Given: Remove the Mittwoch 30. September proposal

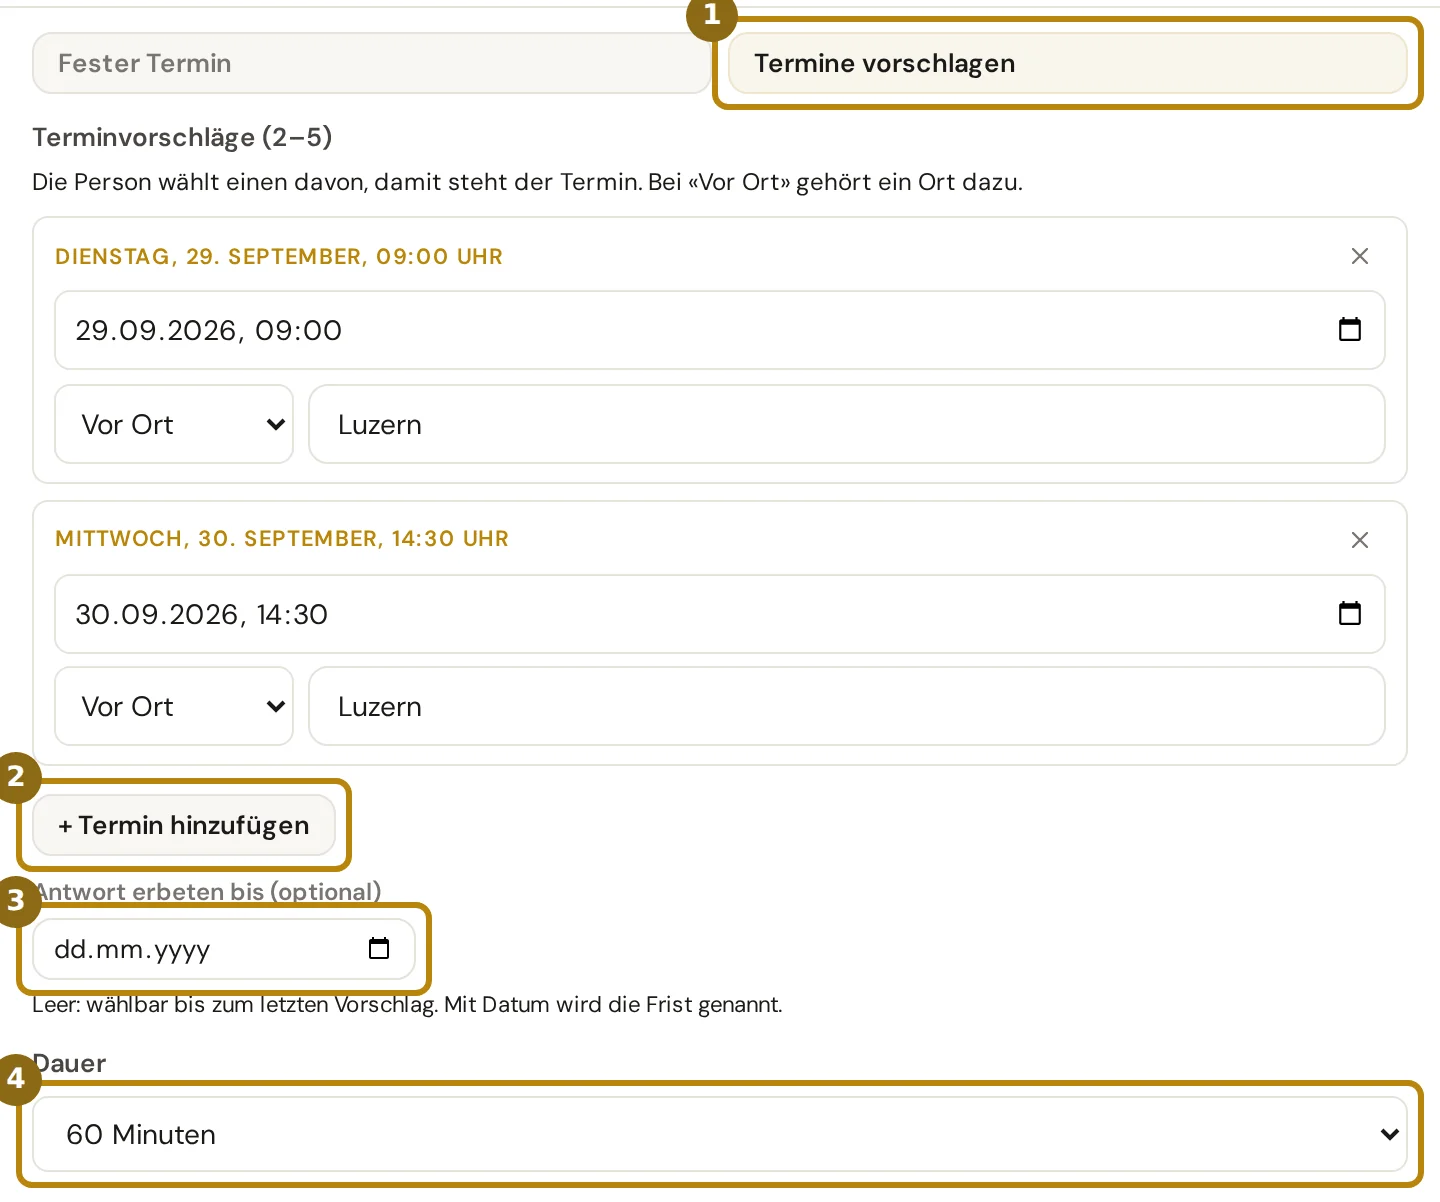Looking at the screenshot, I should [1360, 540].
